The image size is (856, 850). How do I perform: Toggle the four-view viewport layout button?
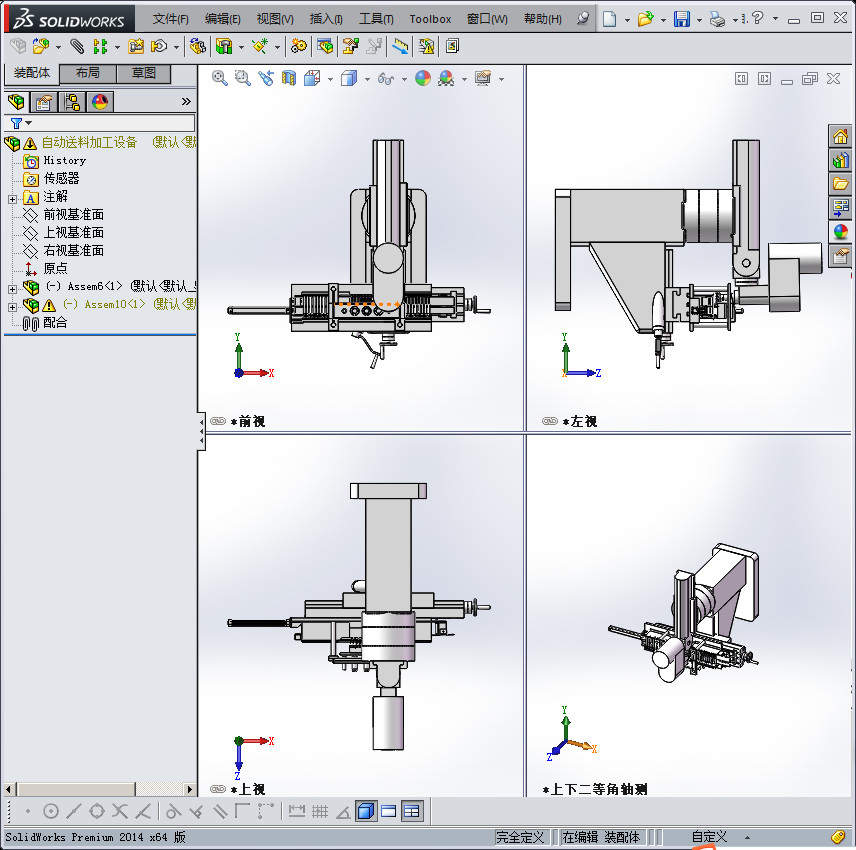[412, 811]
